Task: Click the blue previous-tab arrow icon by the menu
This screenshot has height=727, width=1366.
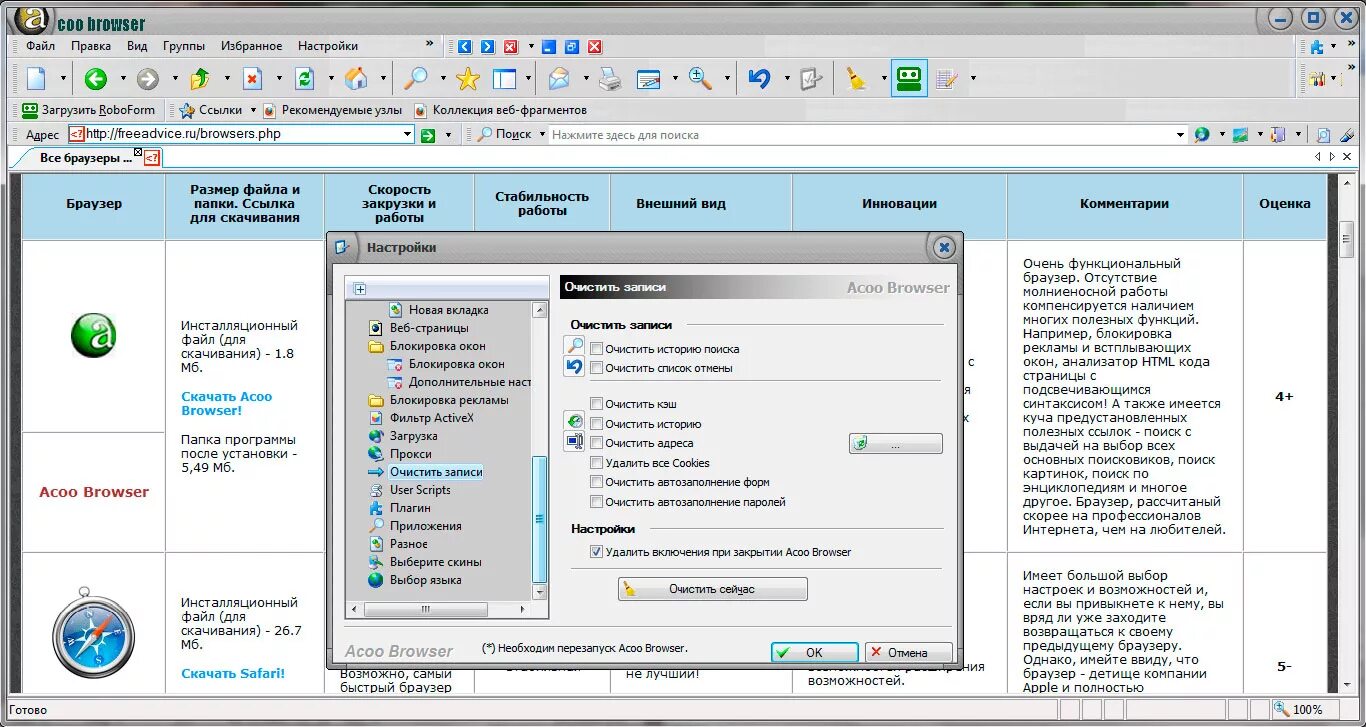Action: [x=464, y=46]
